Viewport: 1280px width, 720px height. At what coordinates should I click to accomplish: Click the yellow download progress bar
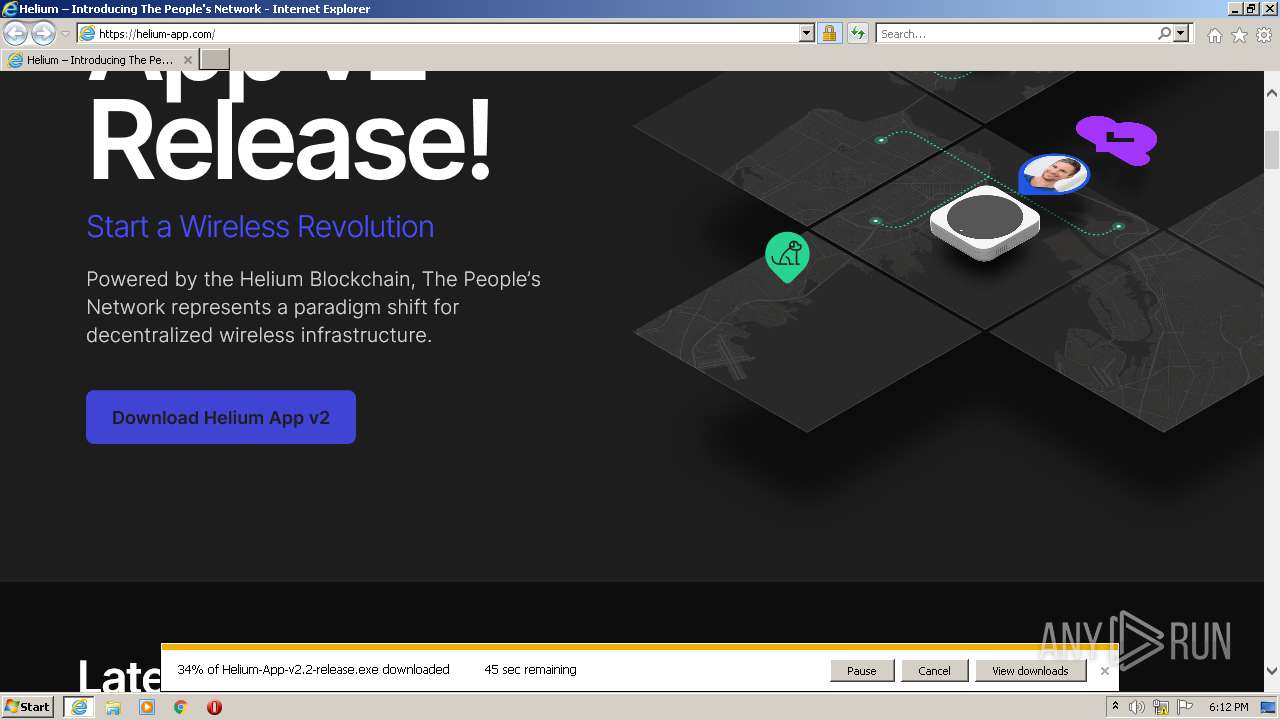[640, 648]
